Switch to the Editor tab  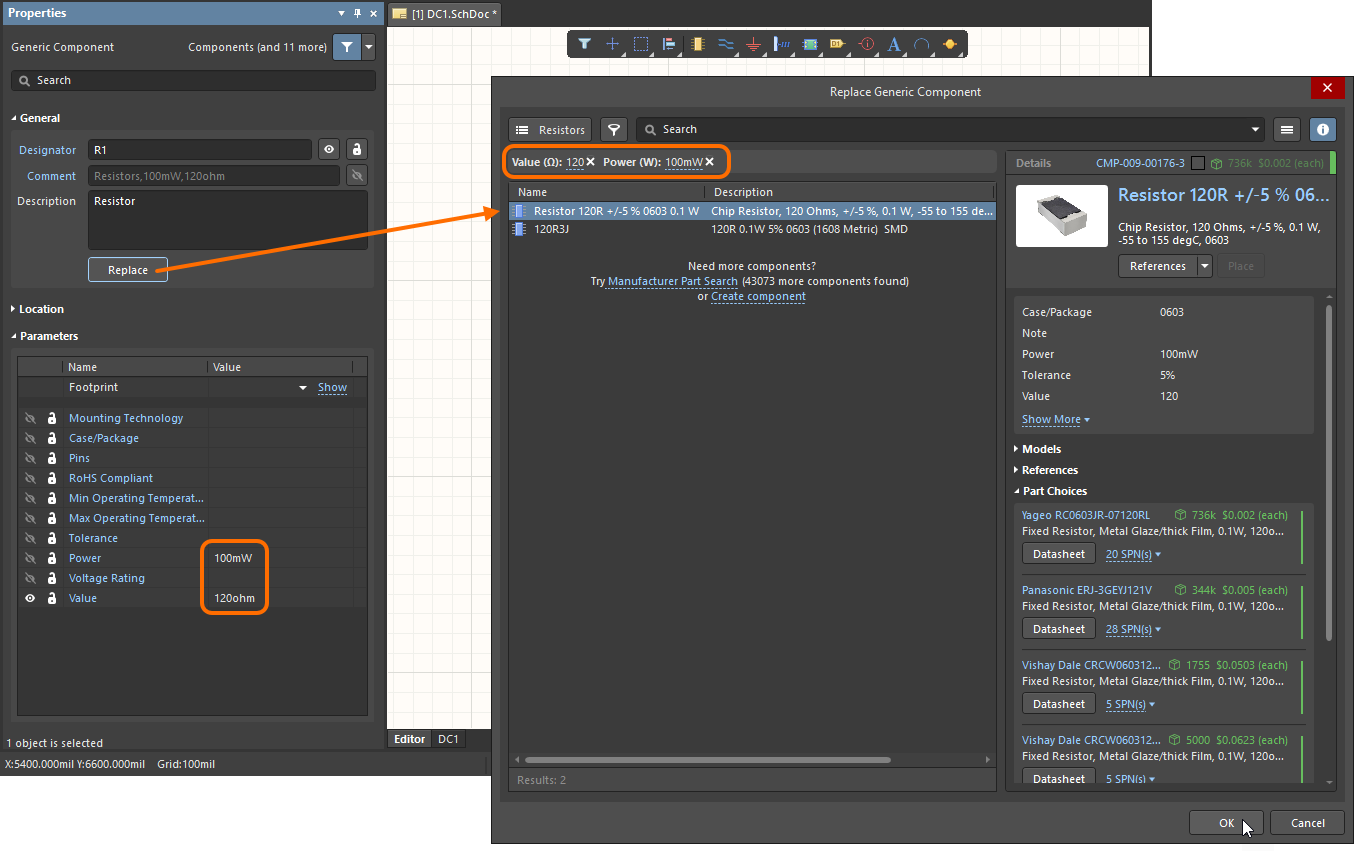(409, 739)
